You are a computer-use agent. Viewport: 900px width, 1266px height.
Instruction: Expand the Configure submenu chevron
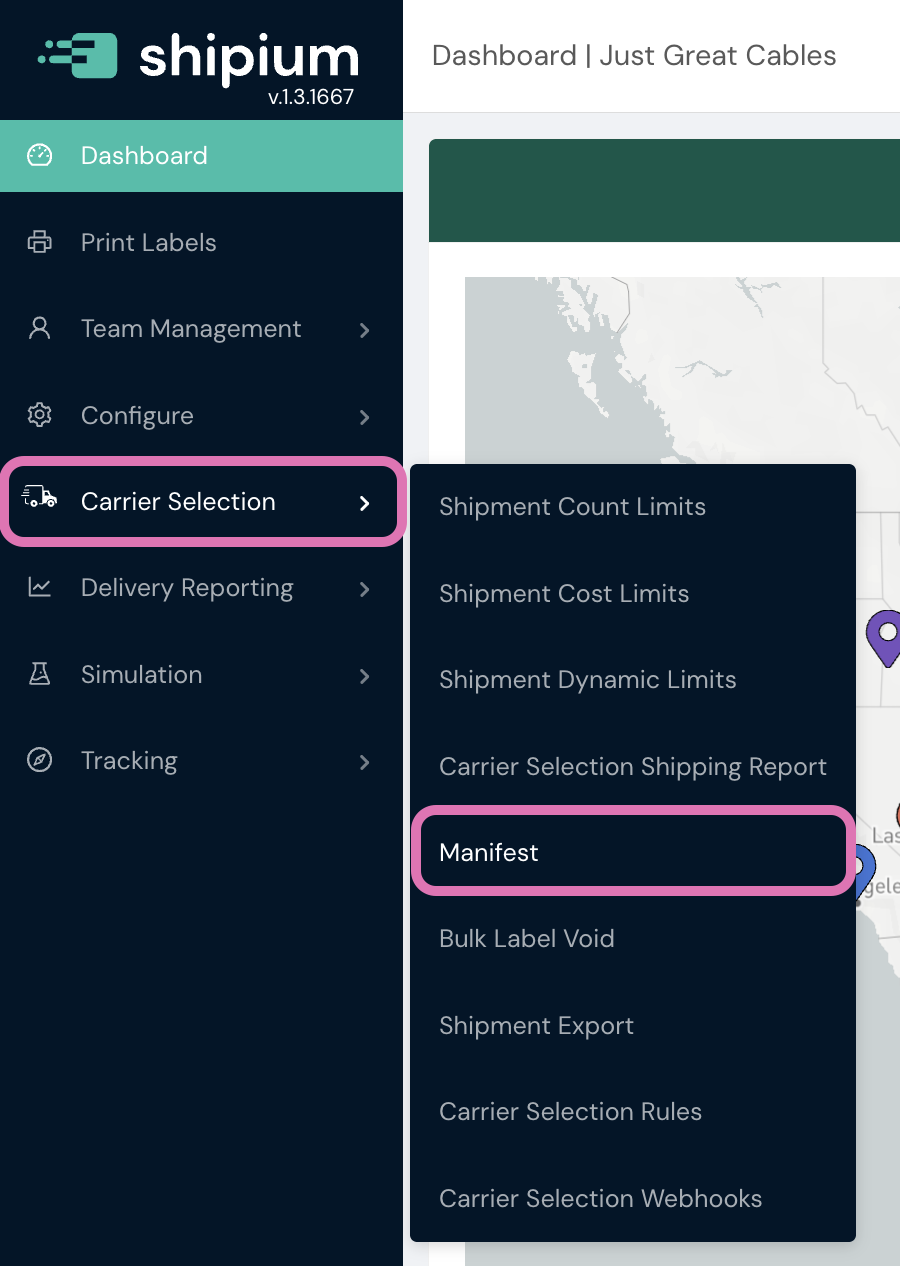point(365,416)
